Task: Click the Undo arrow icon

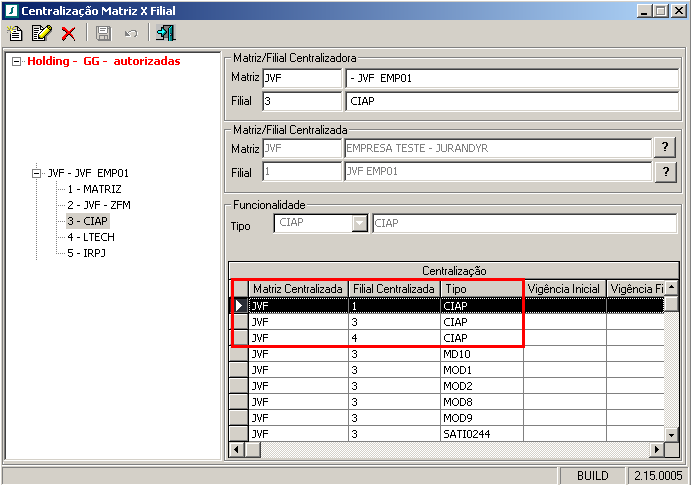Action: click(x=130, y=33)
